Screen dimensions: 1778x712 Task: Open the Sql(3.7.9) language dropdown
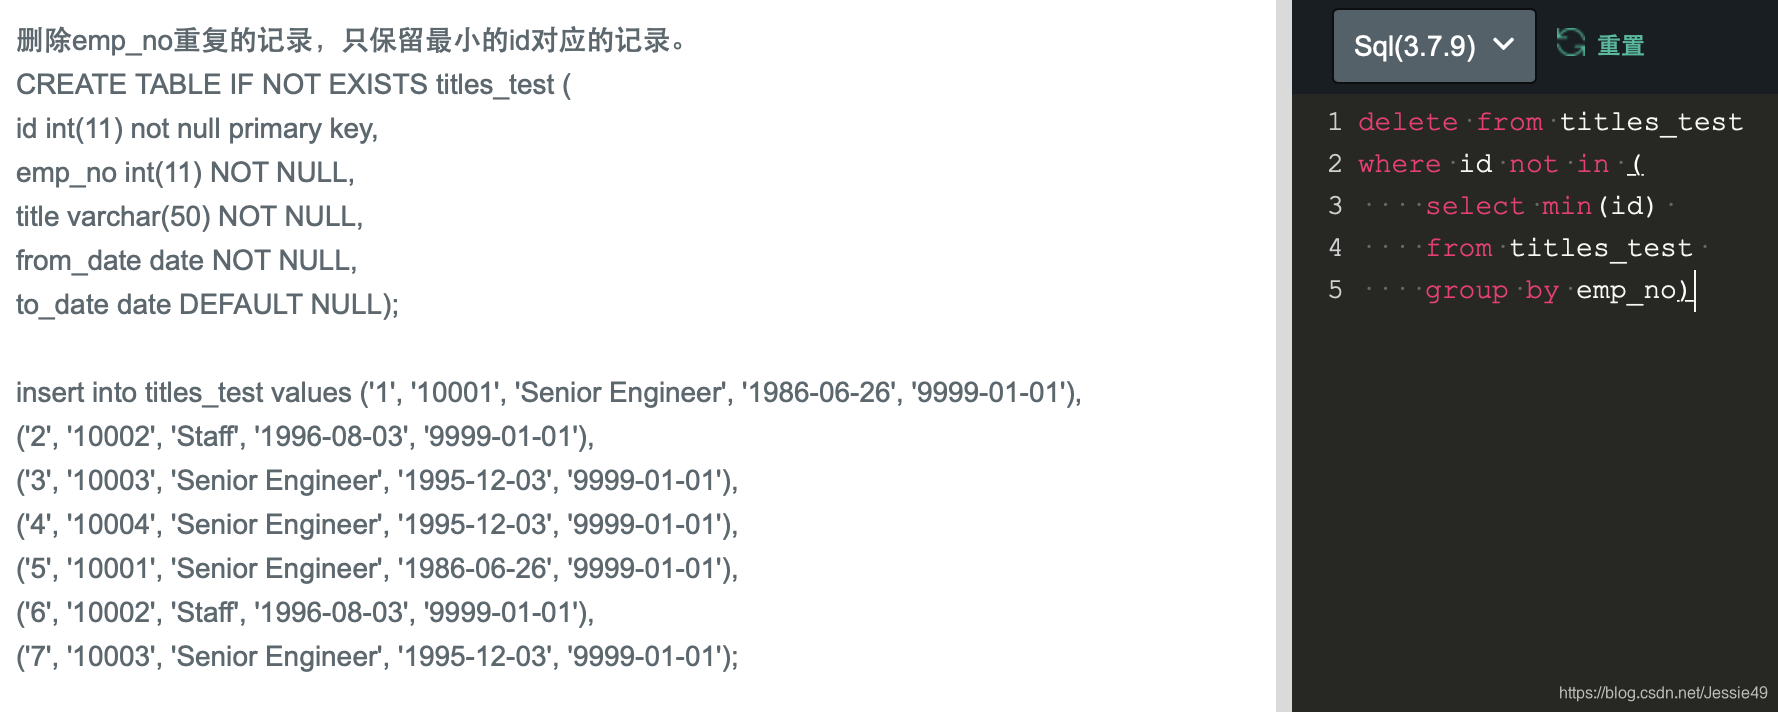coord(1433,46)
